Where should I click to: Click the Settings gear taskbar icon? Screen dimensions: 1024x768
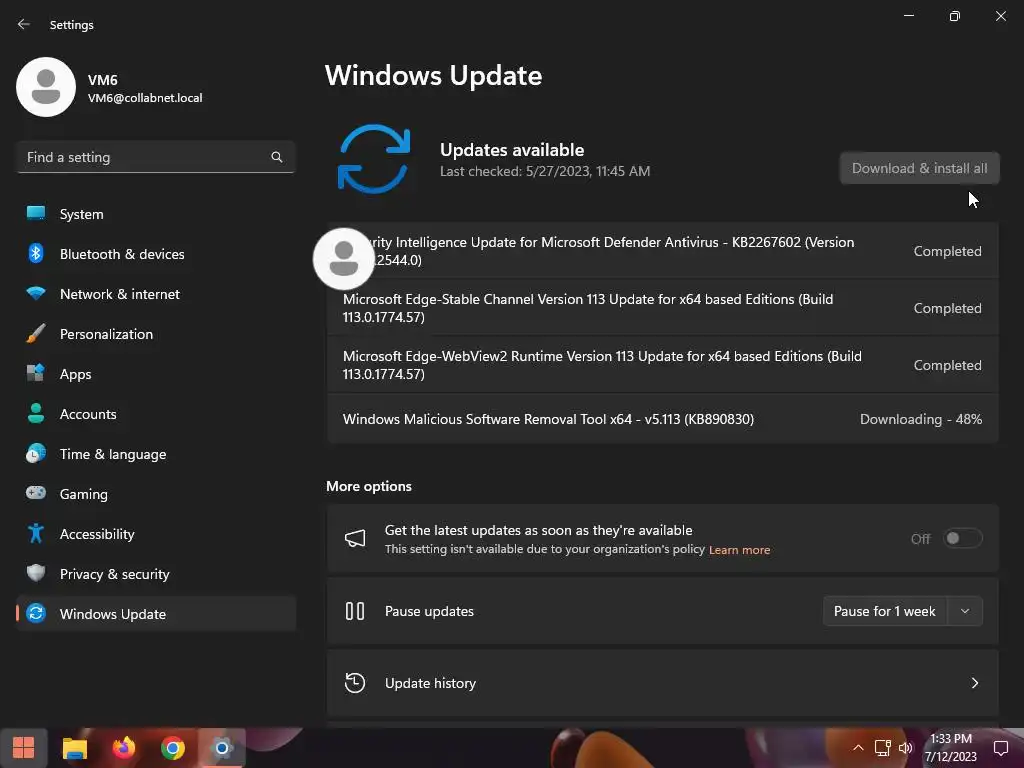pyautogui.click(x=222, y=748)
